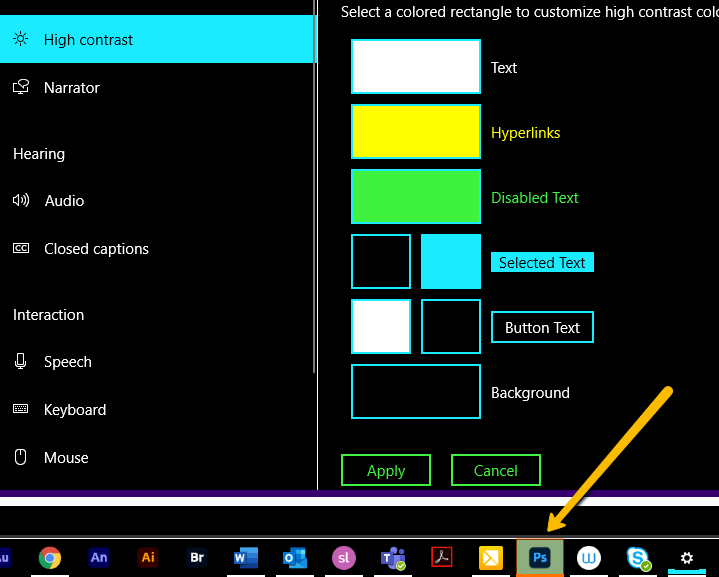This screenshot has height=577, width=719.
Task: Open Keyboard interaction settings
Action: 74,410
